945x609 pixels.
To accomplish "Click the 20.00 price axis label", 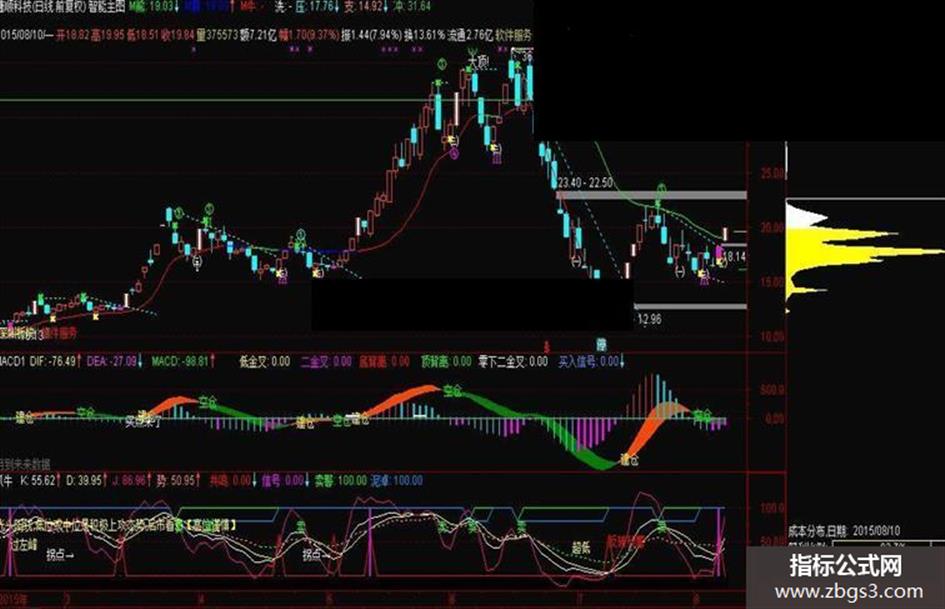I will pos(772,228).
